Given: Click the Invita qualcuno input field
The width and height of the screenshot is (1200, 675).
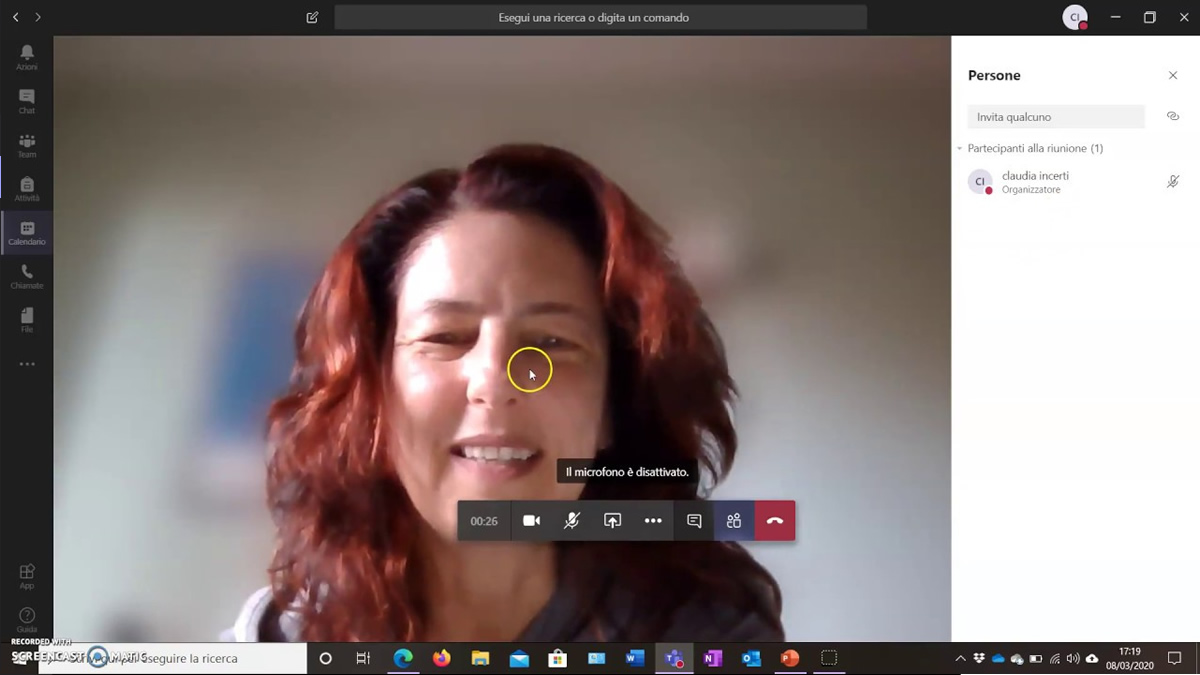Looking at the screenshot, I should [x=1055, y=117].
